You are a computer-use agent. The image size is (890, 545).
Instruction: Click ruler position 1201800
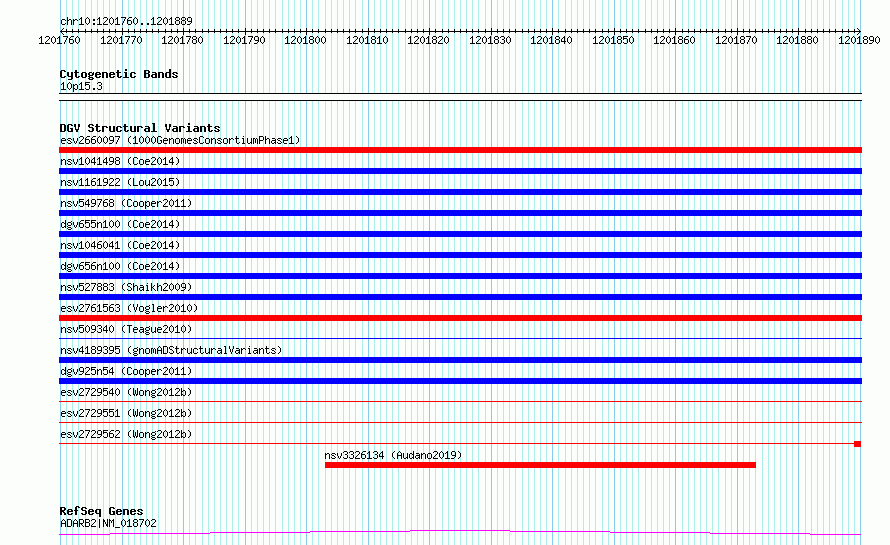(x=305, y=40)
